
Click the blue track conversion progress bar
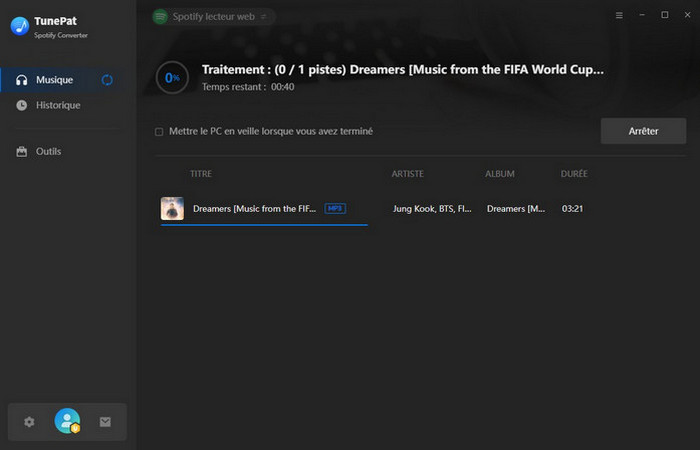point(264,224)
